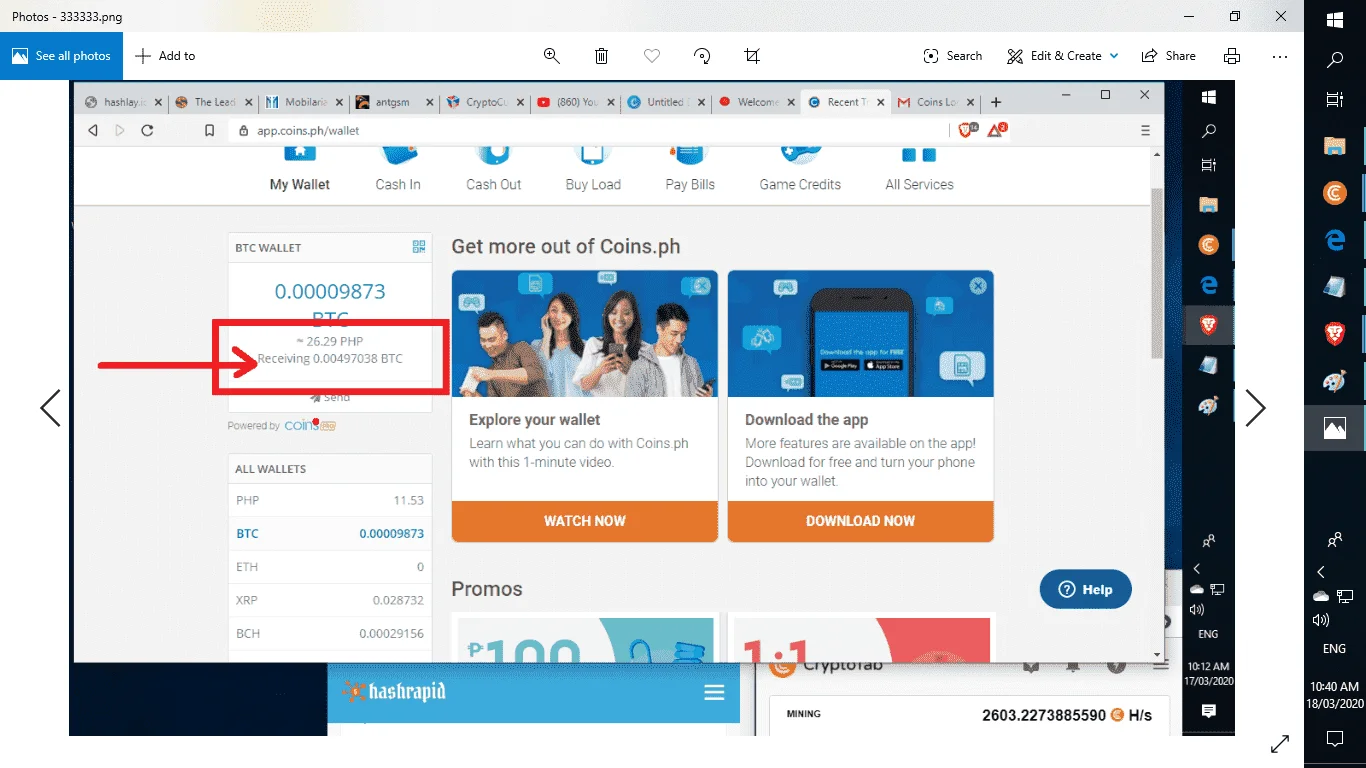
Task: Click Add to in Photos toolbar
Action: (166, 56)
